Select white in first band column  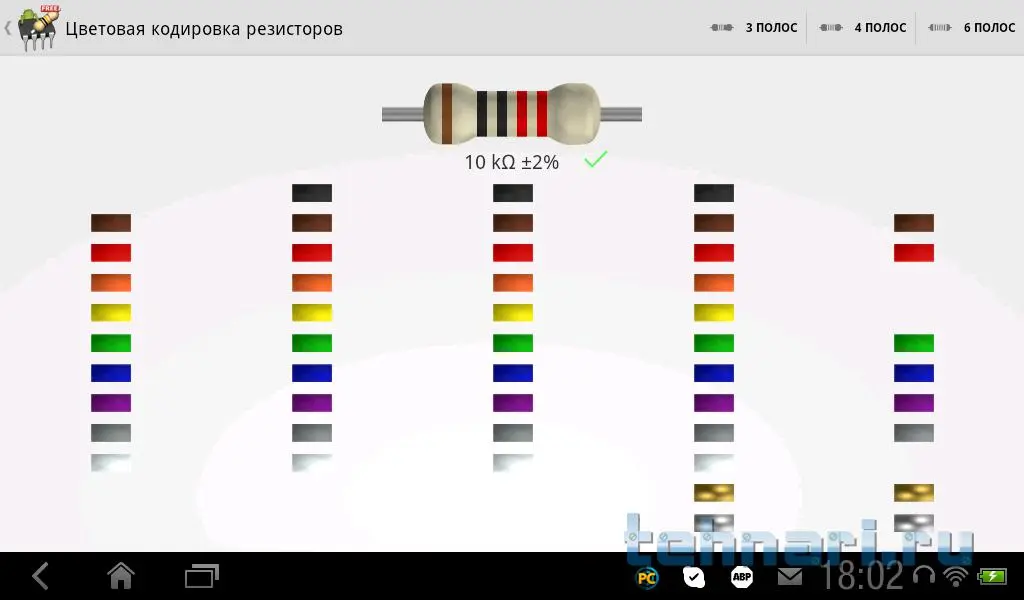[x=111, y=463]
